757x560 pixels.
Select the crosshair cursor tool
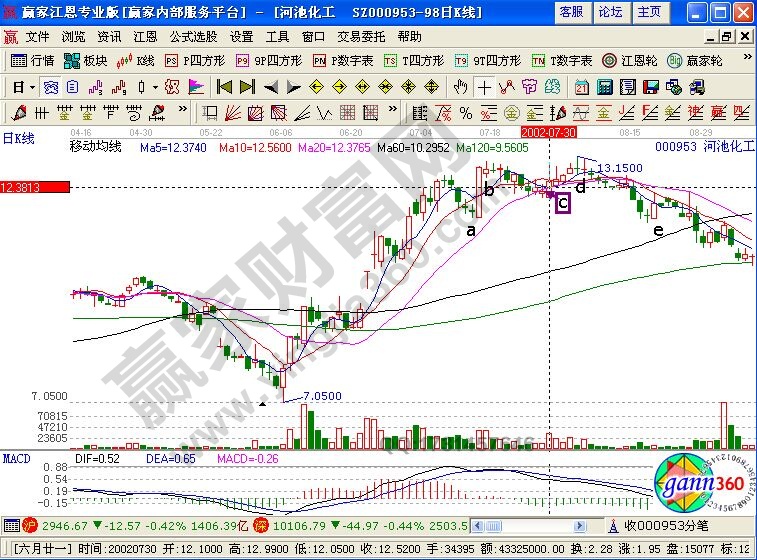point(484,86)
